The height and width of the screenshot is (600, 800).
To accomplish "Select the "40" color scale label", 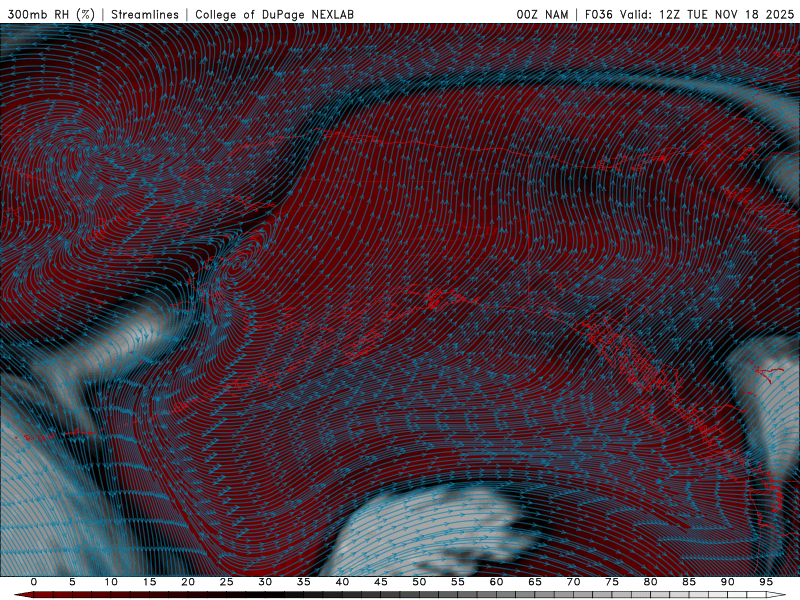I will [x=342, y=582].
